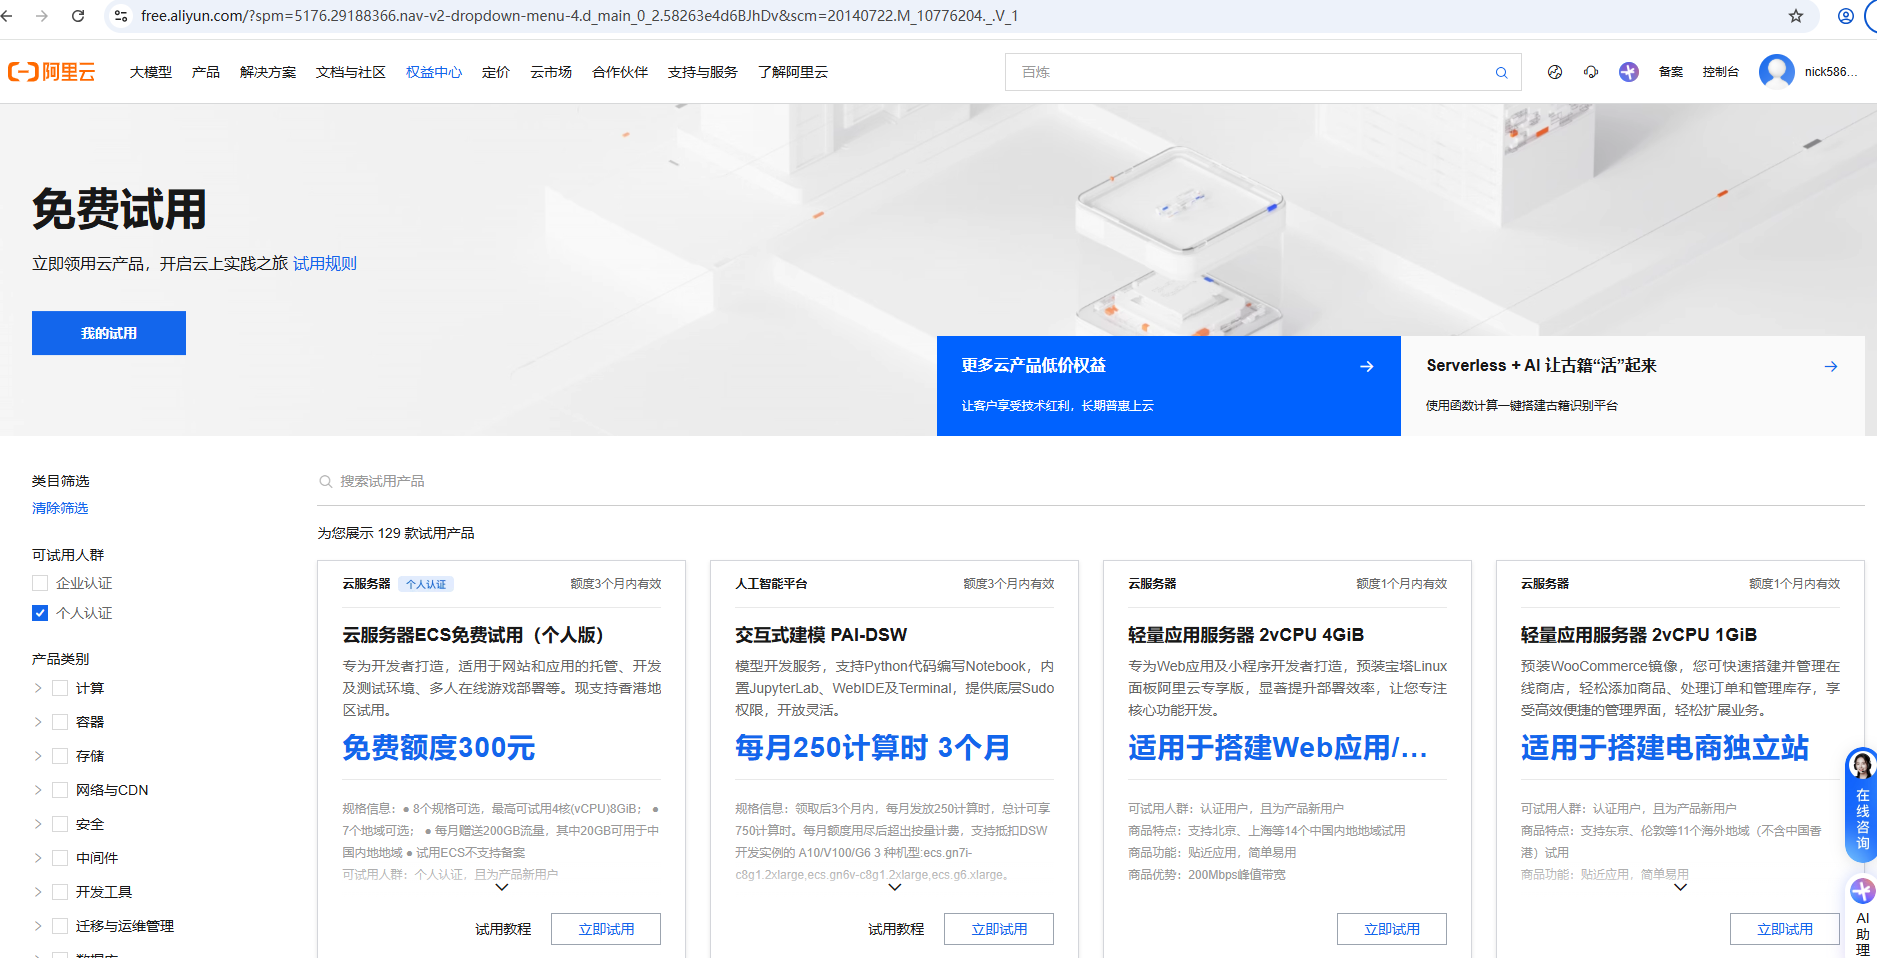
Task: Expand the 网络与CDN category arrow
Action: pos(38,790)
